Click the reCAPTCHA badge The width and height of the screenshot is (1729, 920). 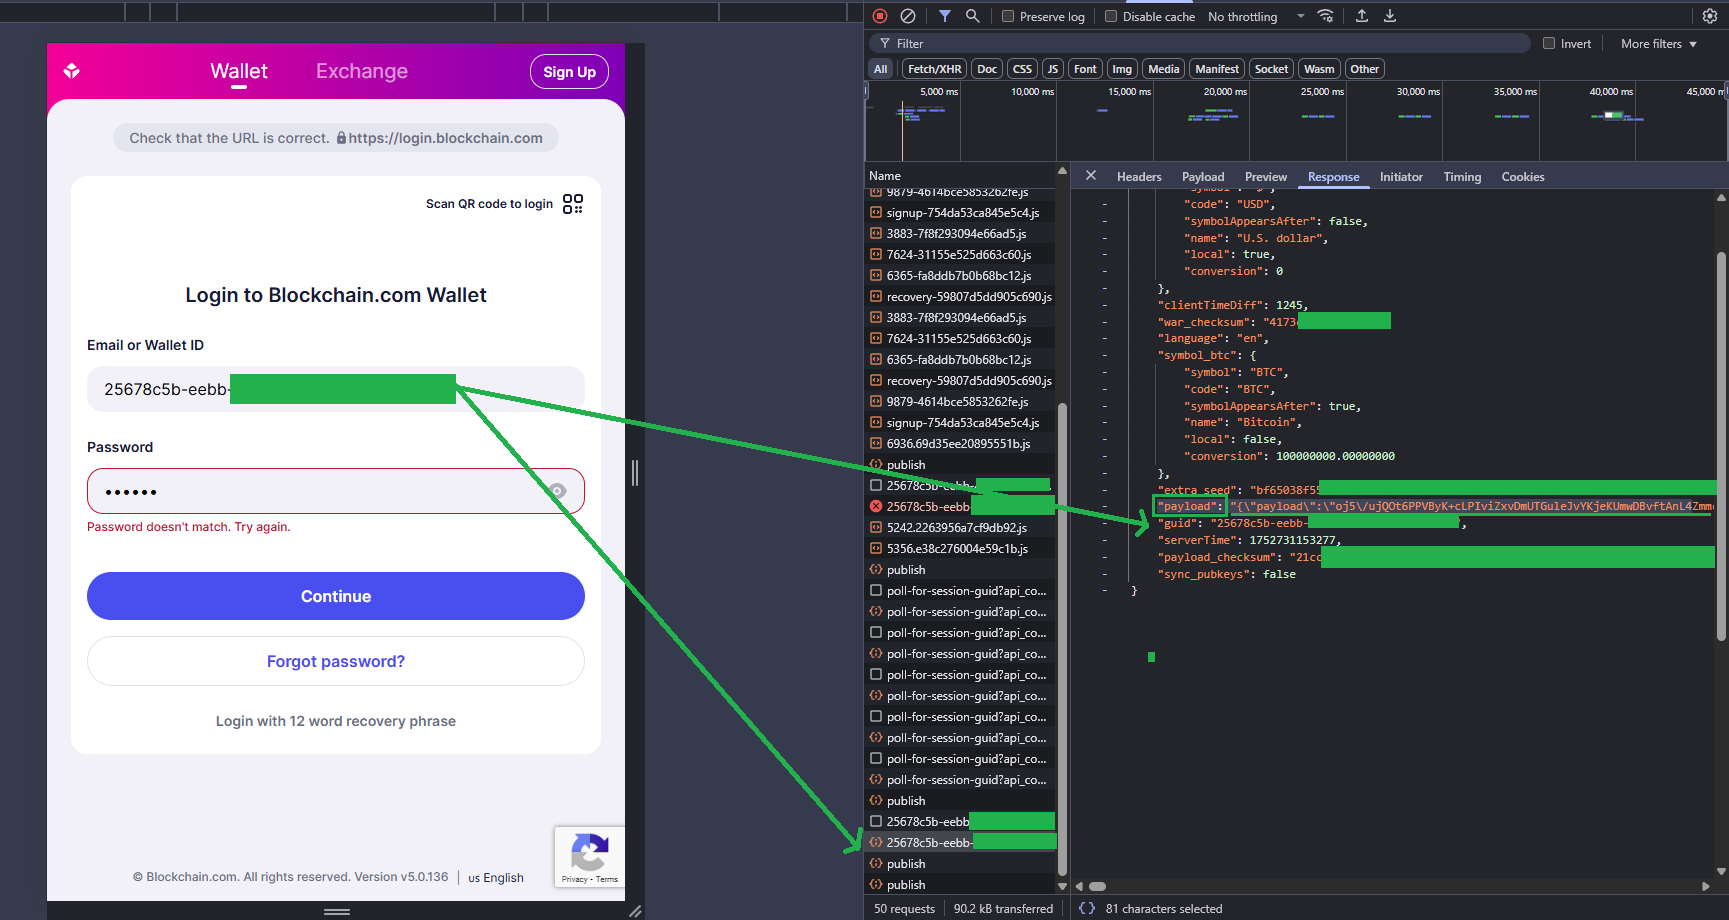590,856
